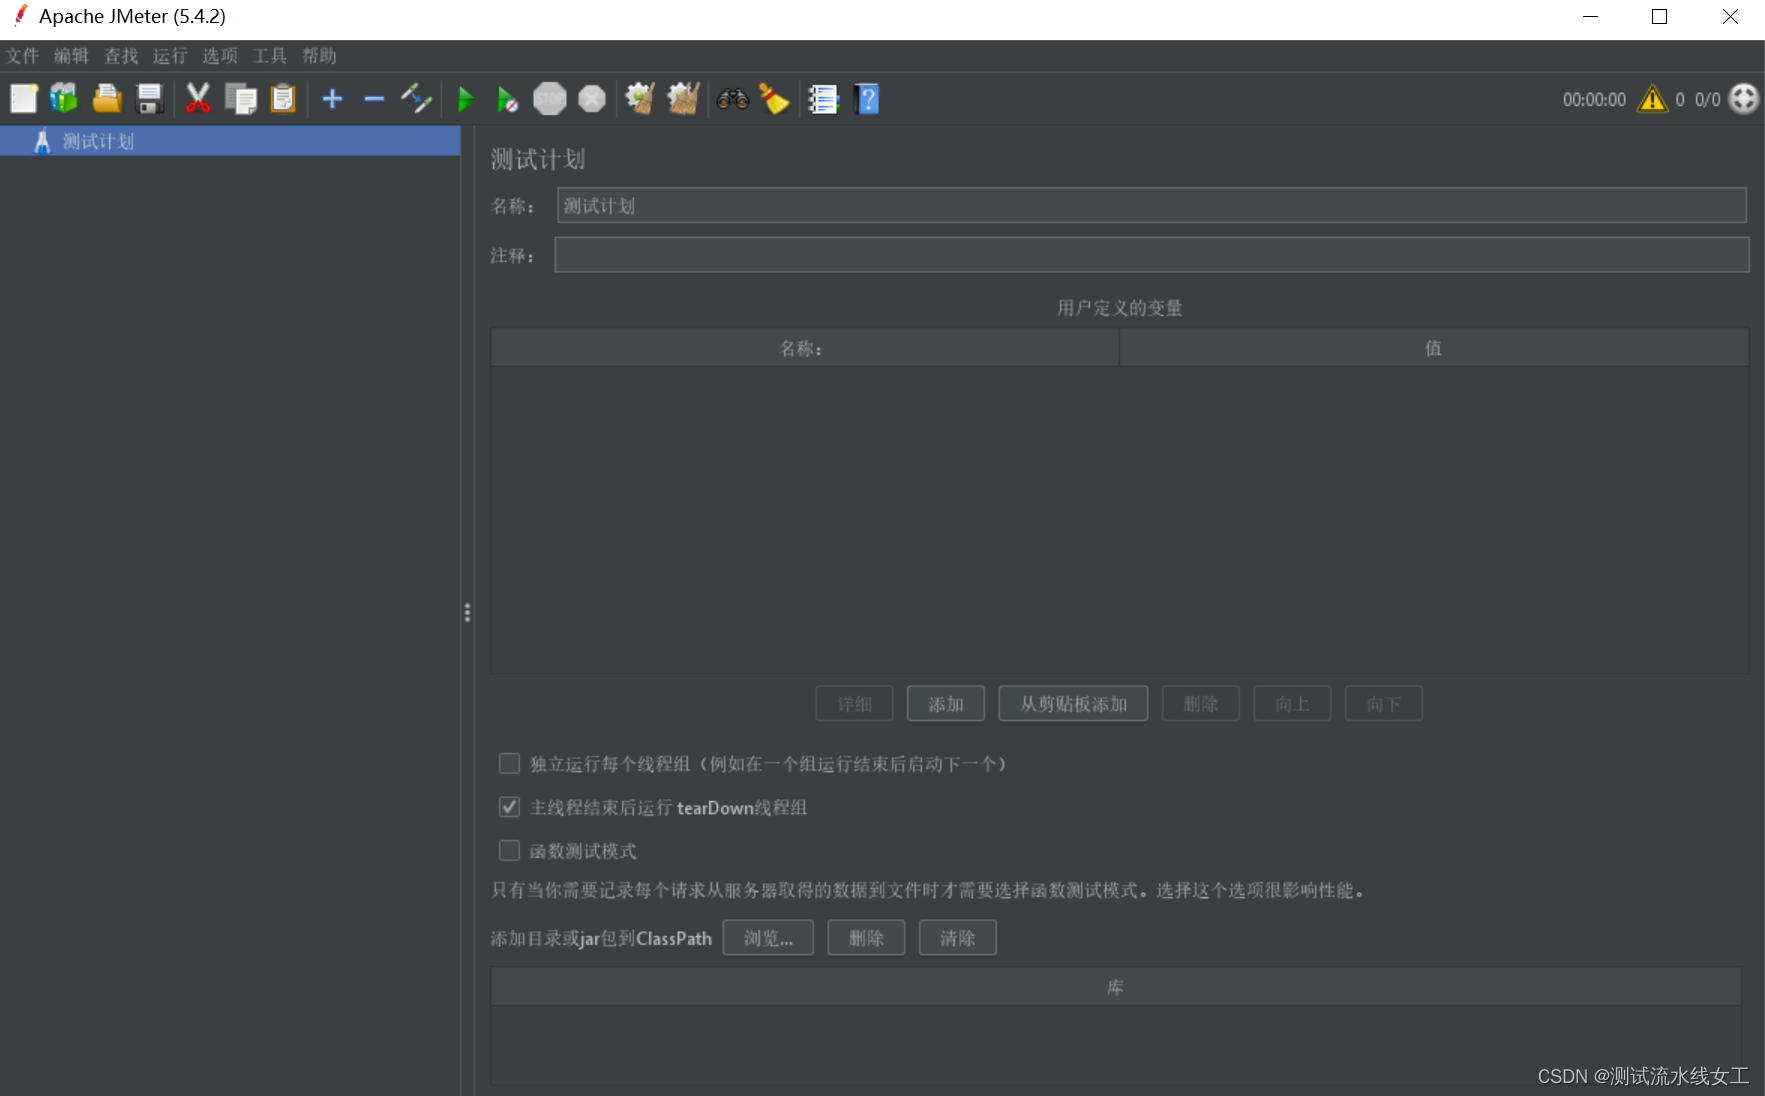Open the 文件 menu
1765x1096 pixels.
tap(21, 56)
